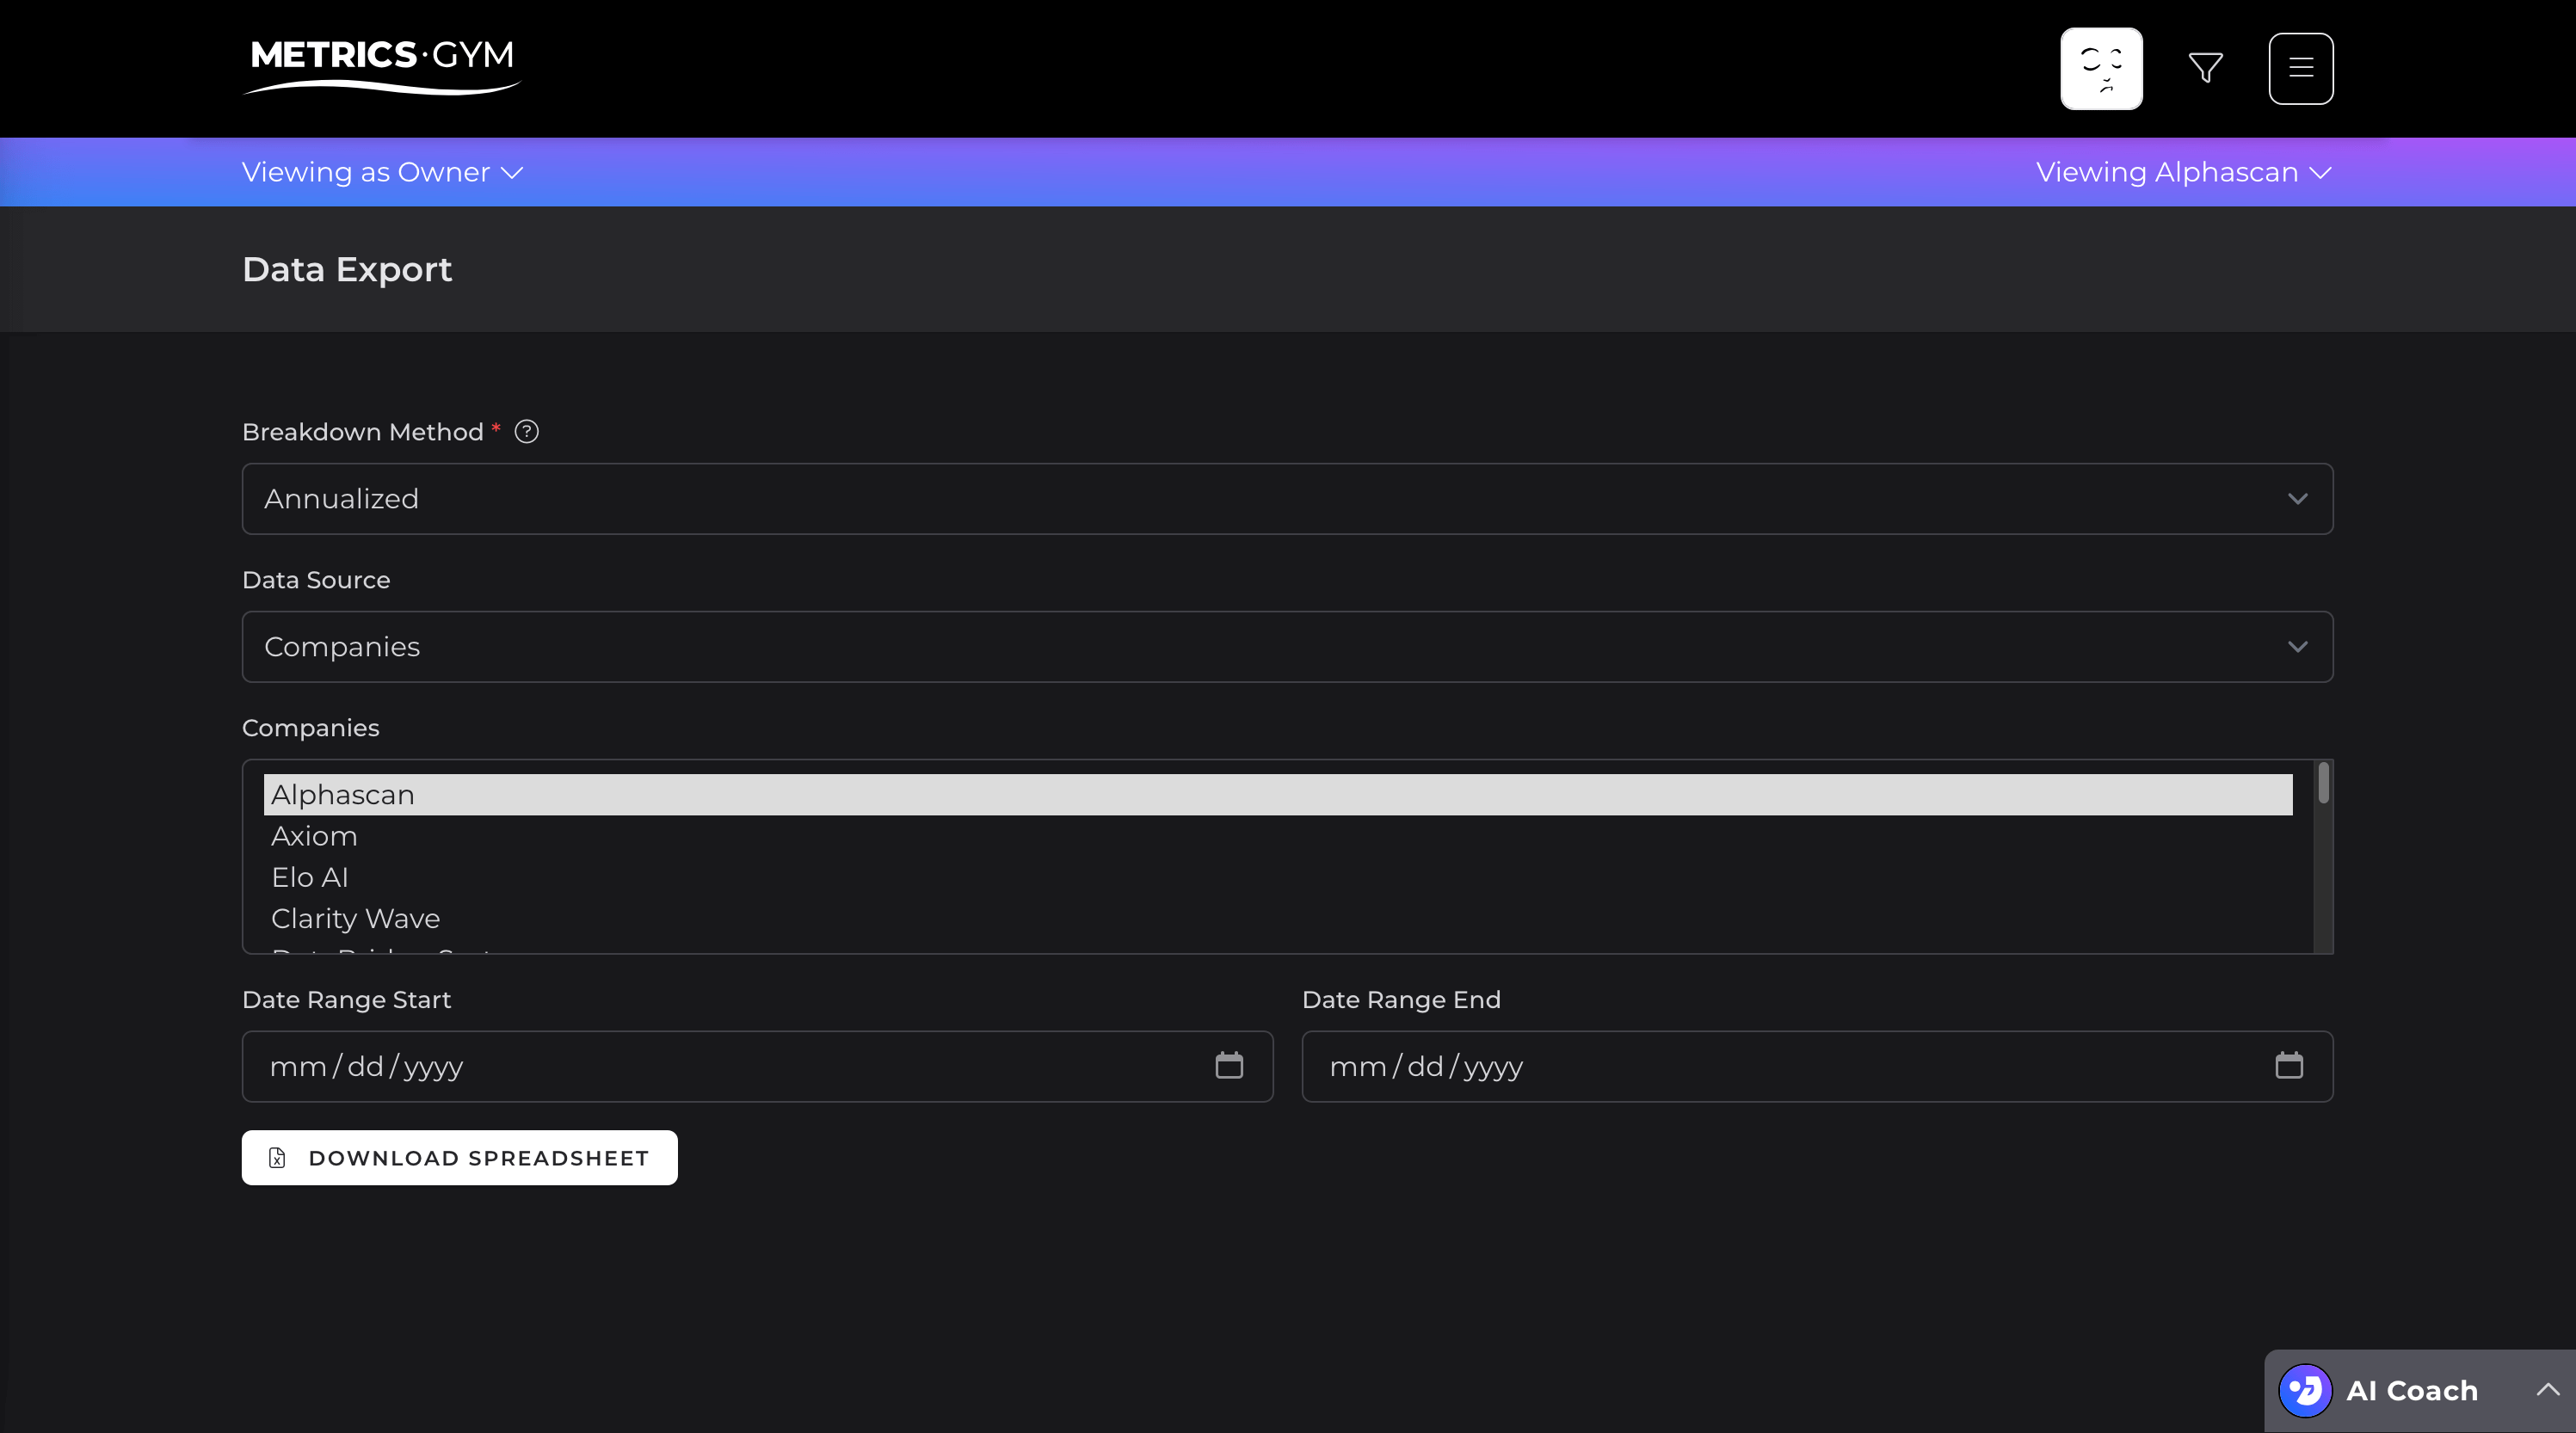Open the Viewing as Owner dropdown

[x=382, y=172]
